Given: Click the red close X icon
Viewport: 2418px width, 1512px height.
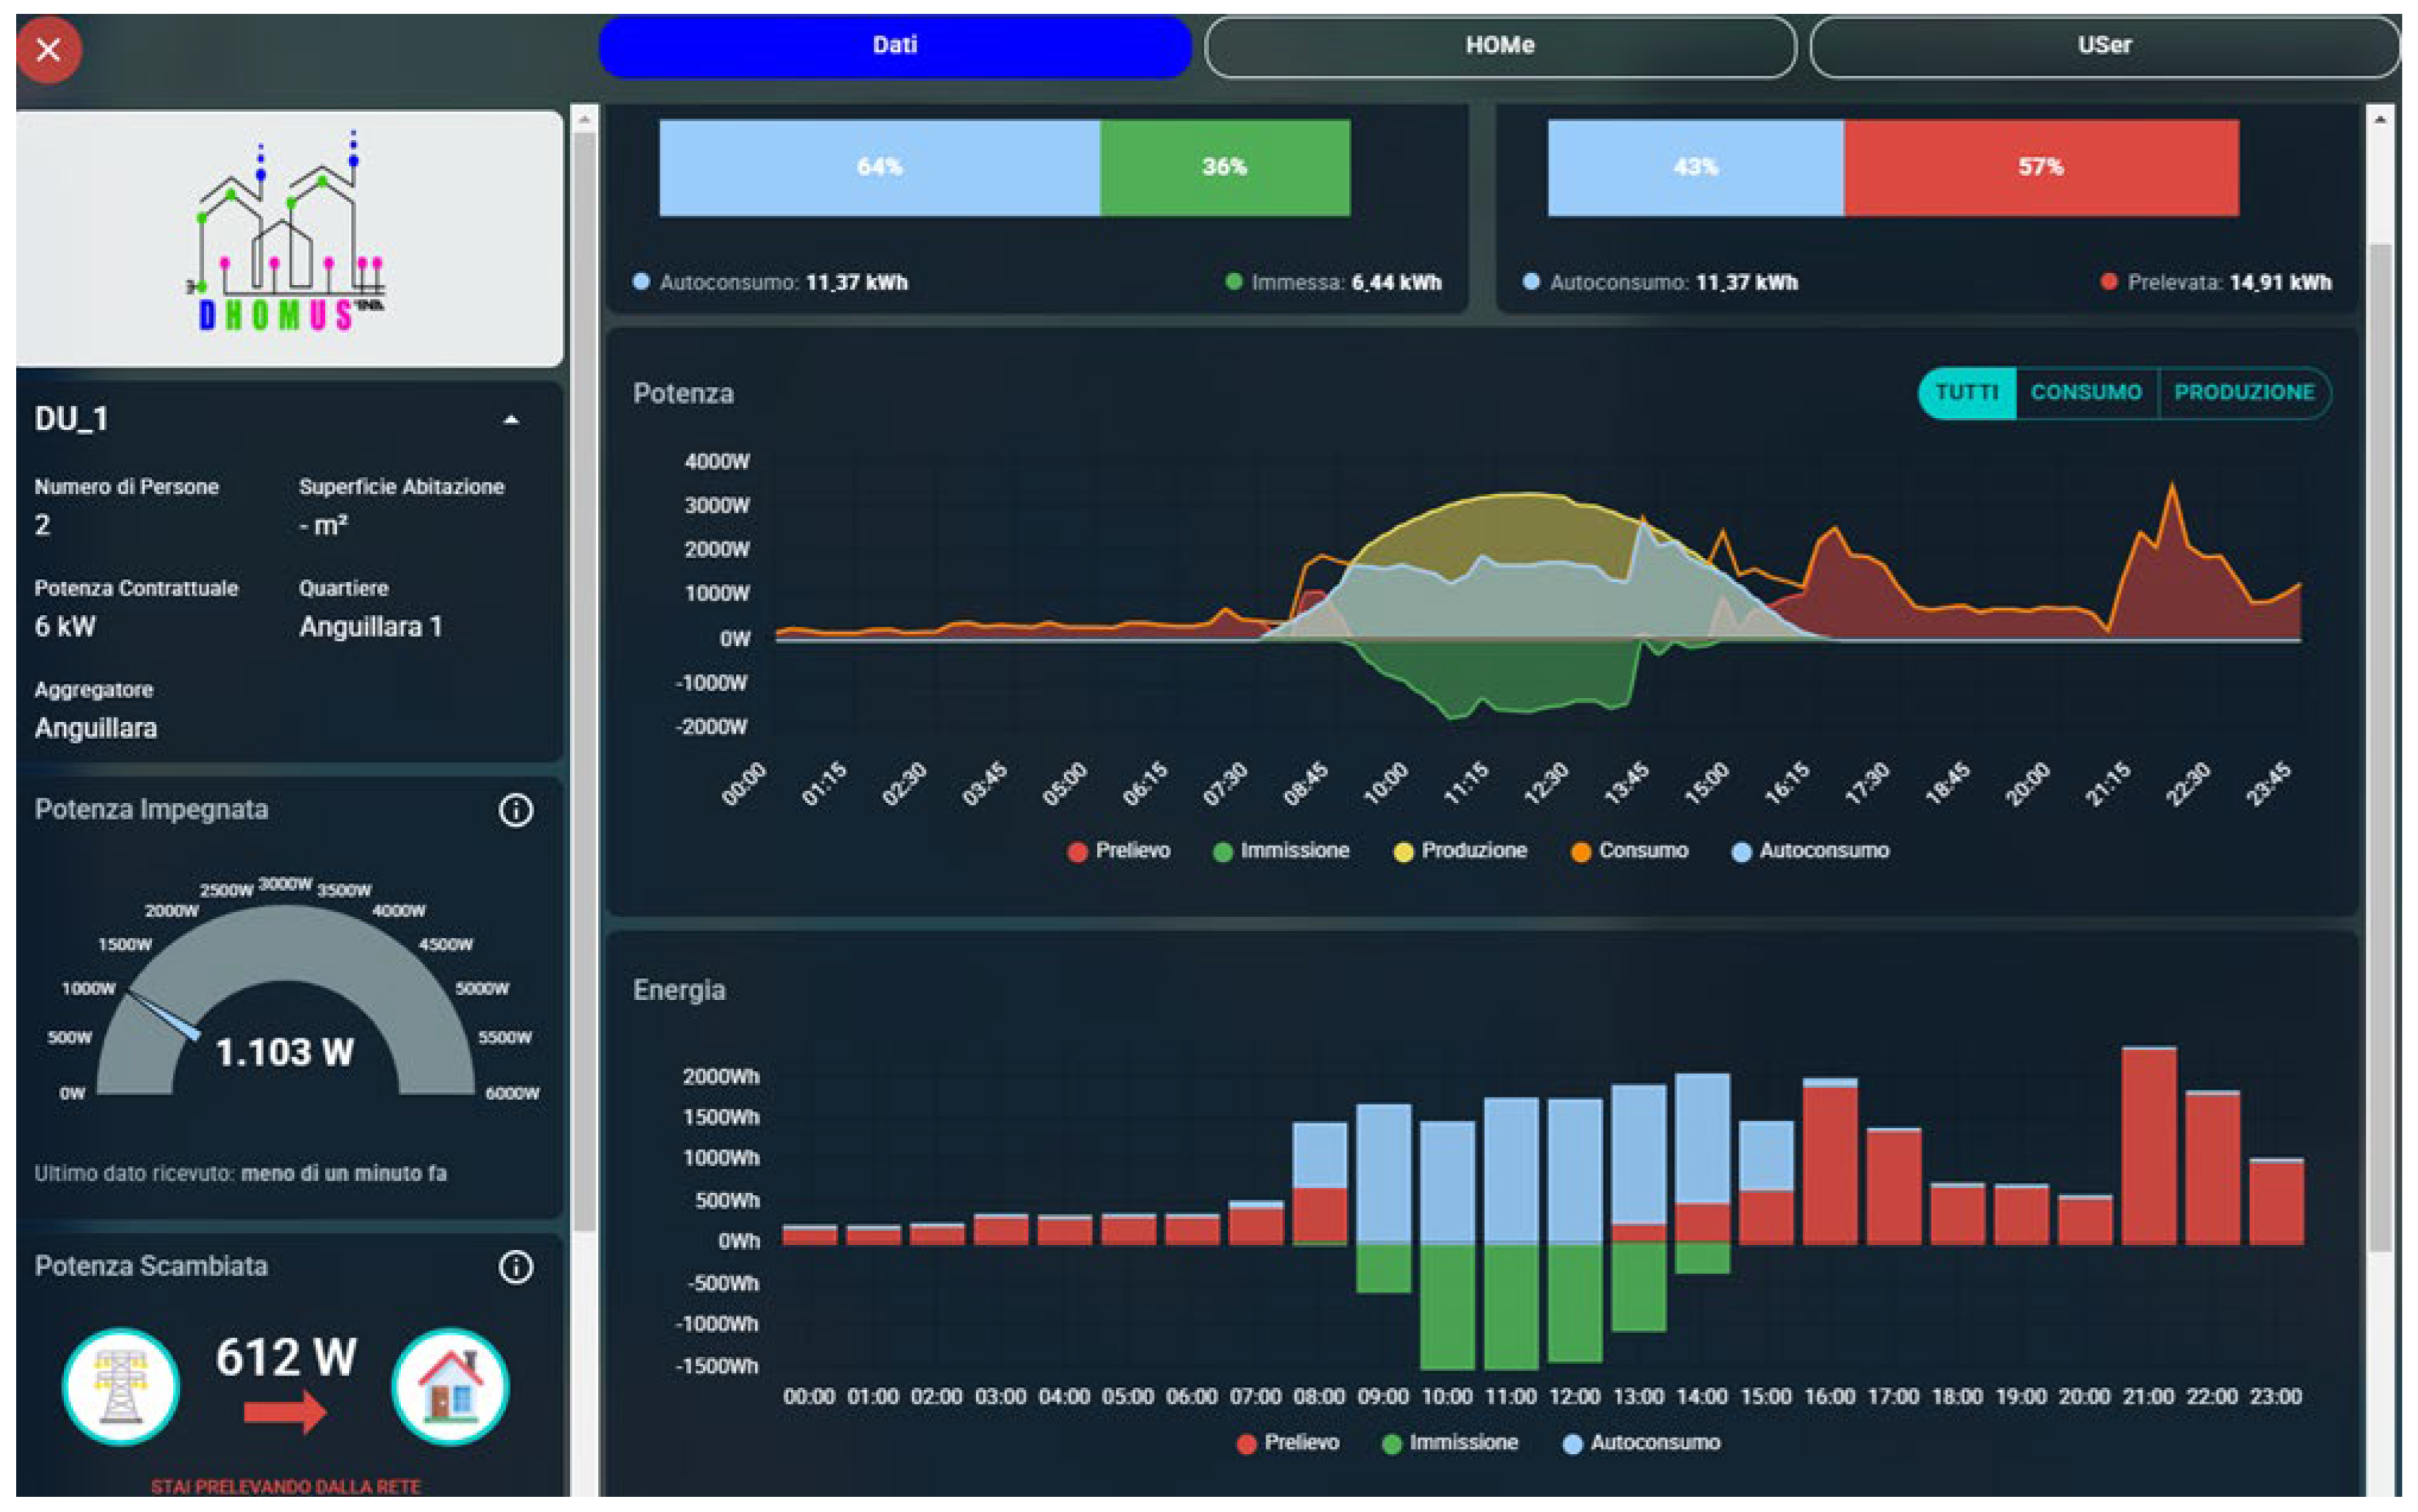Looking at the screenshot, I should (48, 49).
